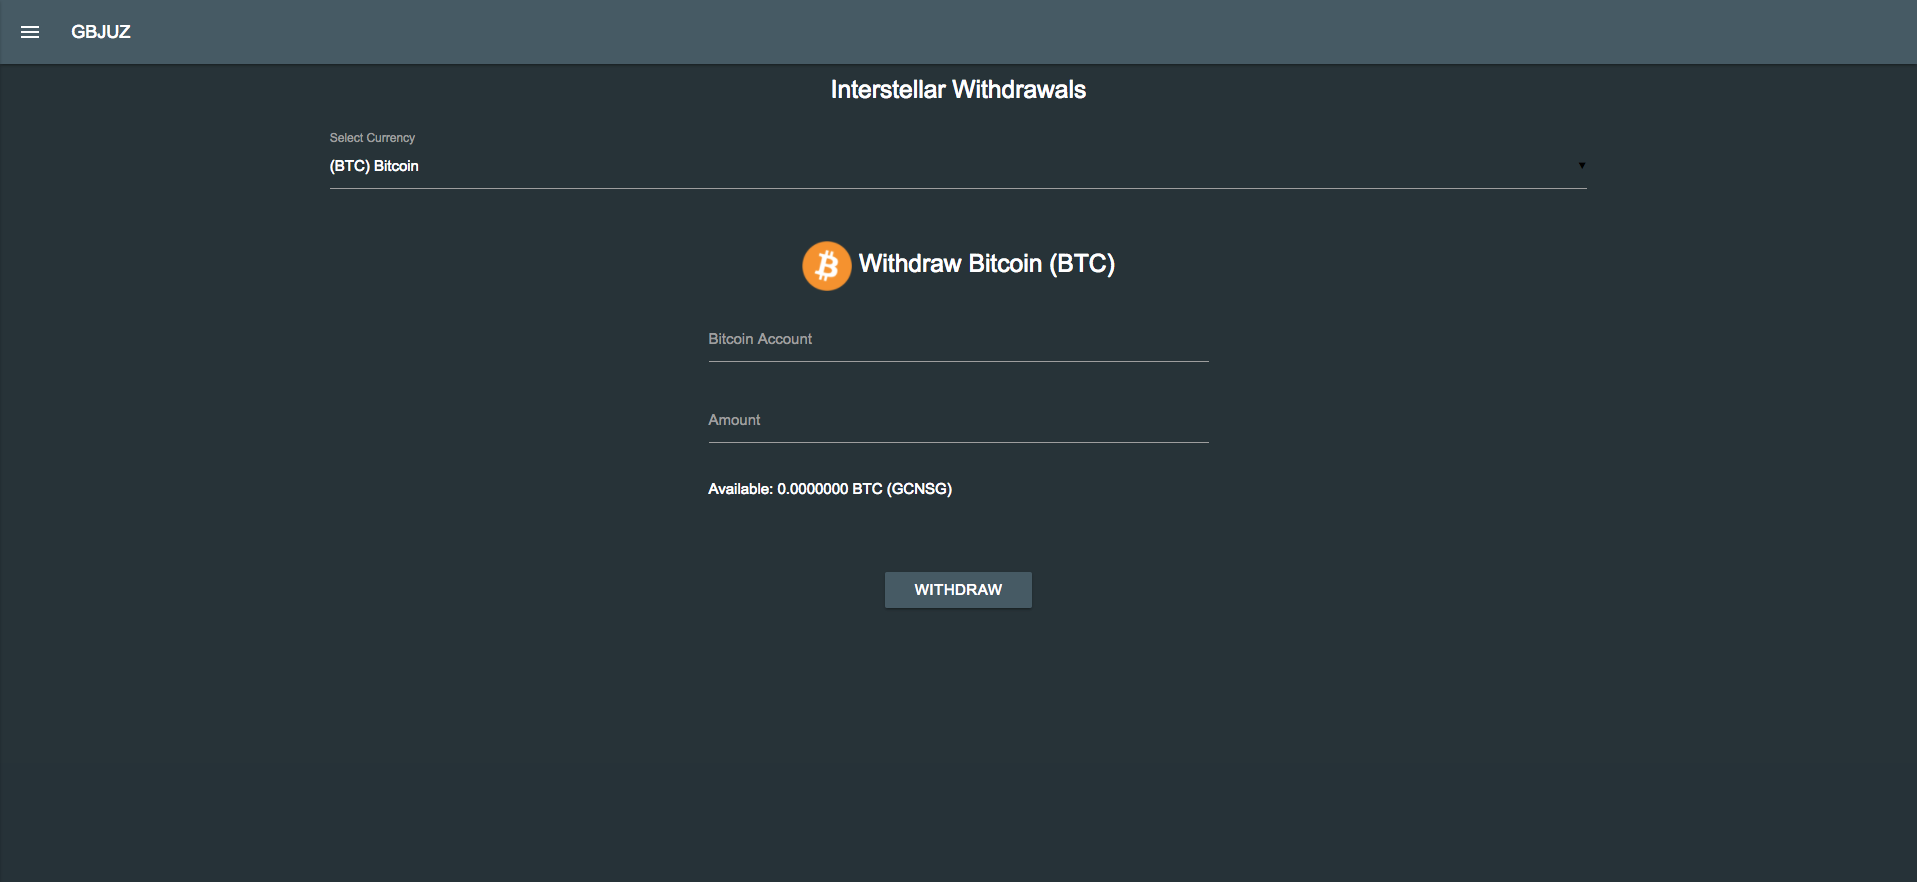The image size is (1917, 882).
Task: Click the 'Available: 0.0000000 BTC (GCNSG)' text
Action: coord(830,489)
